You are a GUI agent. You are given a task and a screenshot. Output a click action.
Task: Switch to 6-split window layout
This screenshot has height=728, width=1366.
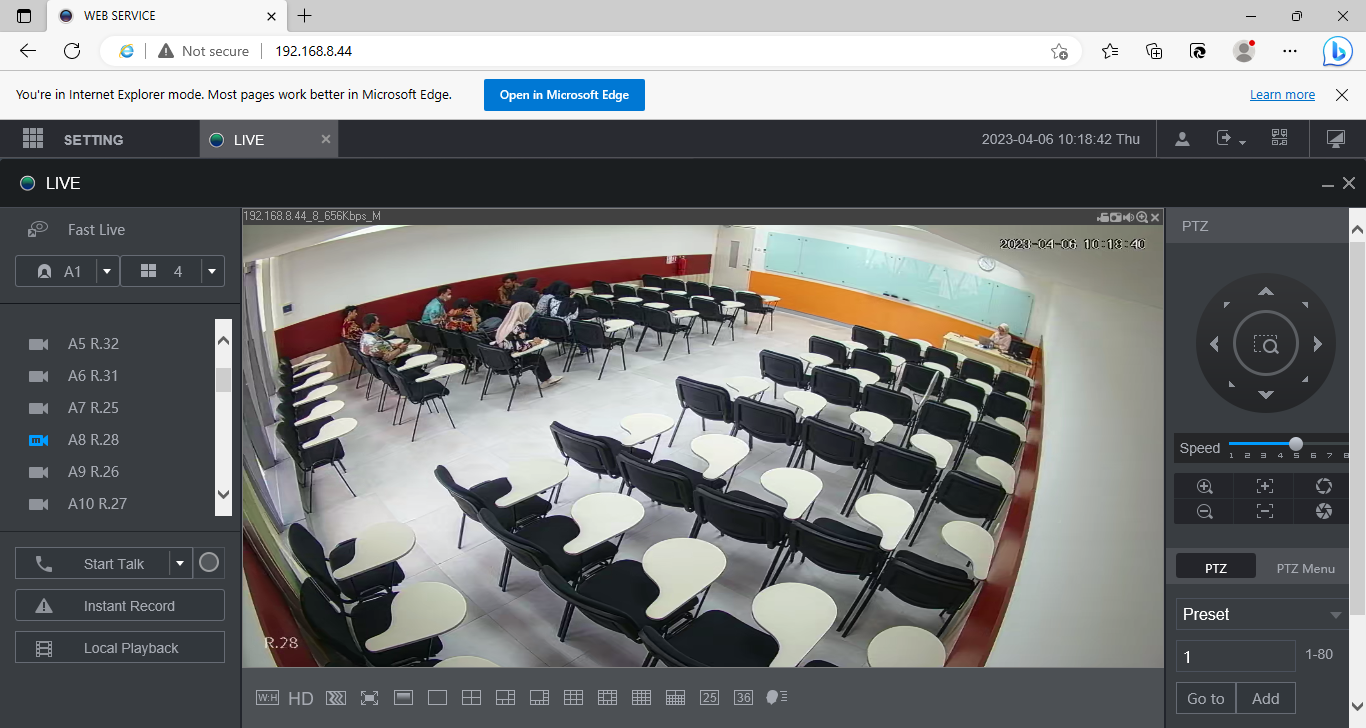[x=505, y=698]
